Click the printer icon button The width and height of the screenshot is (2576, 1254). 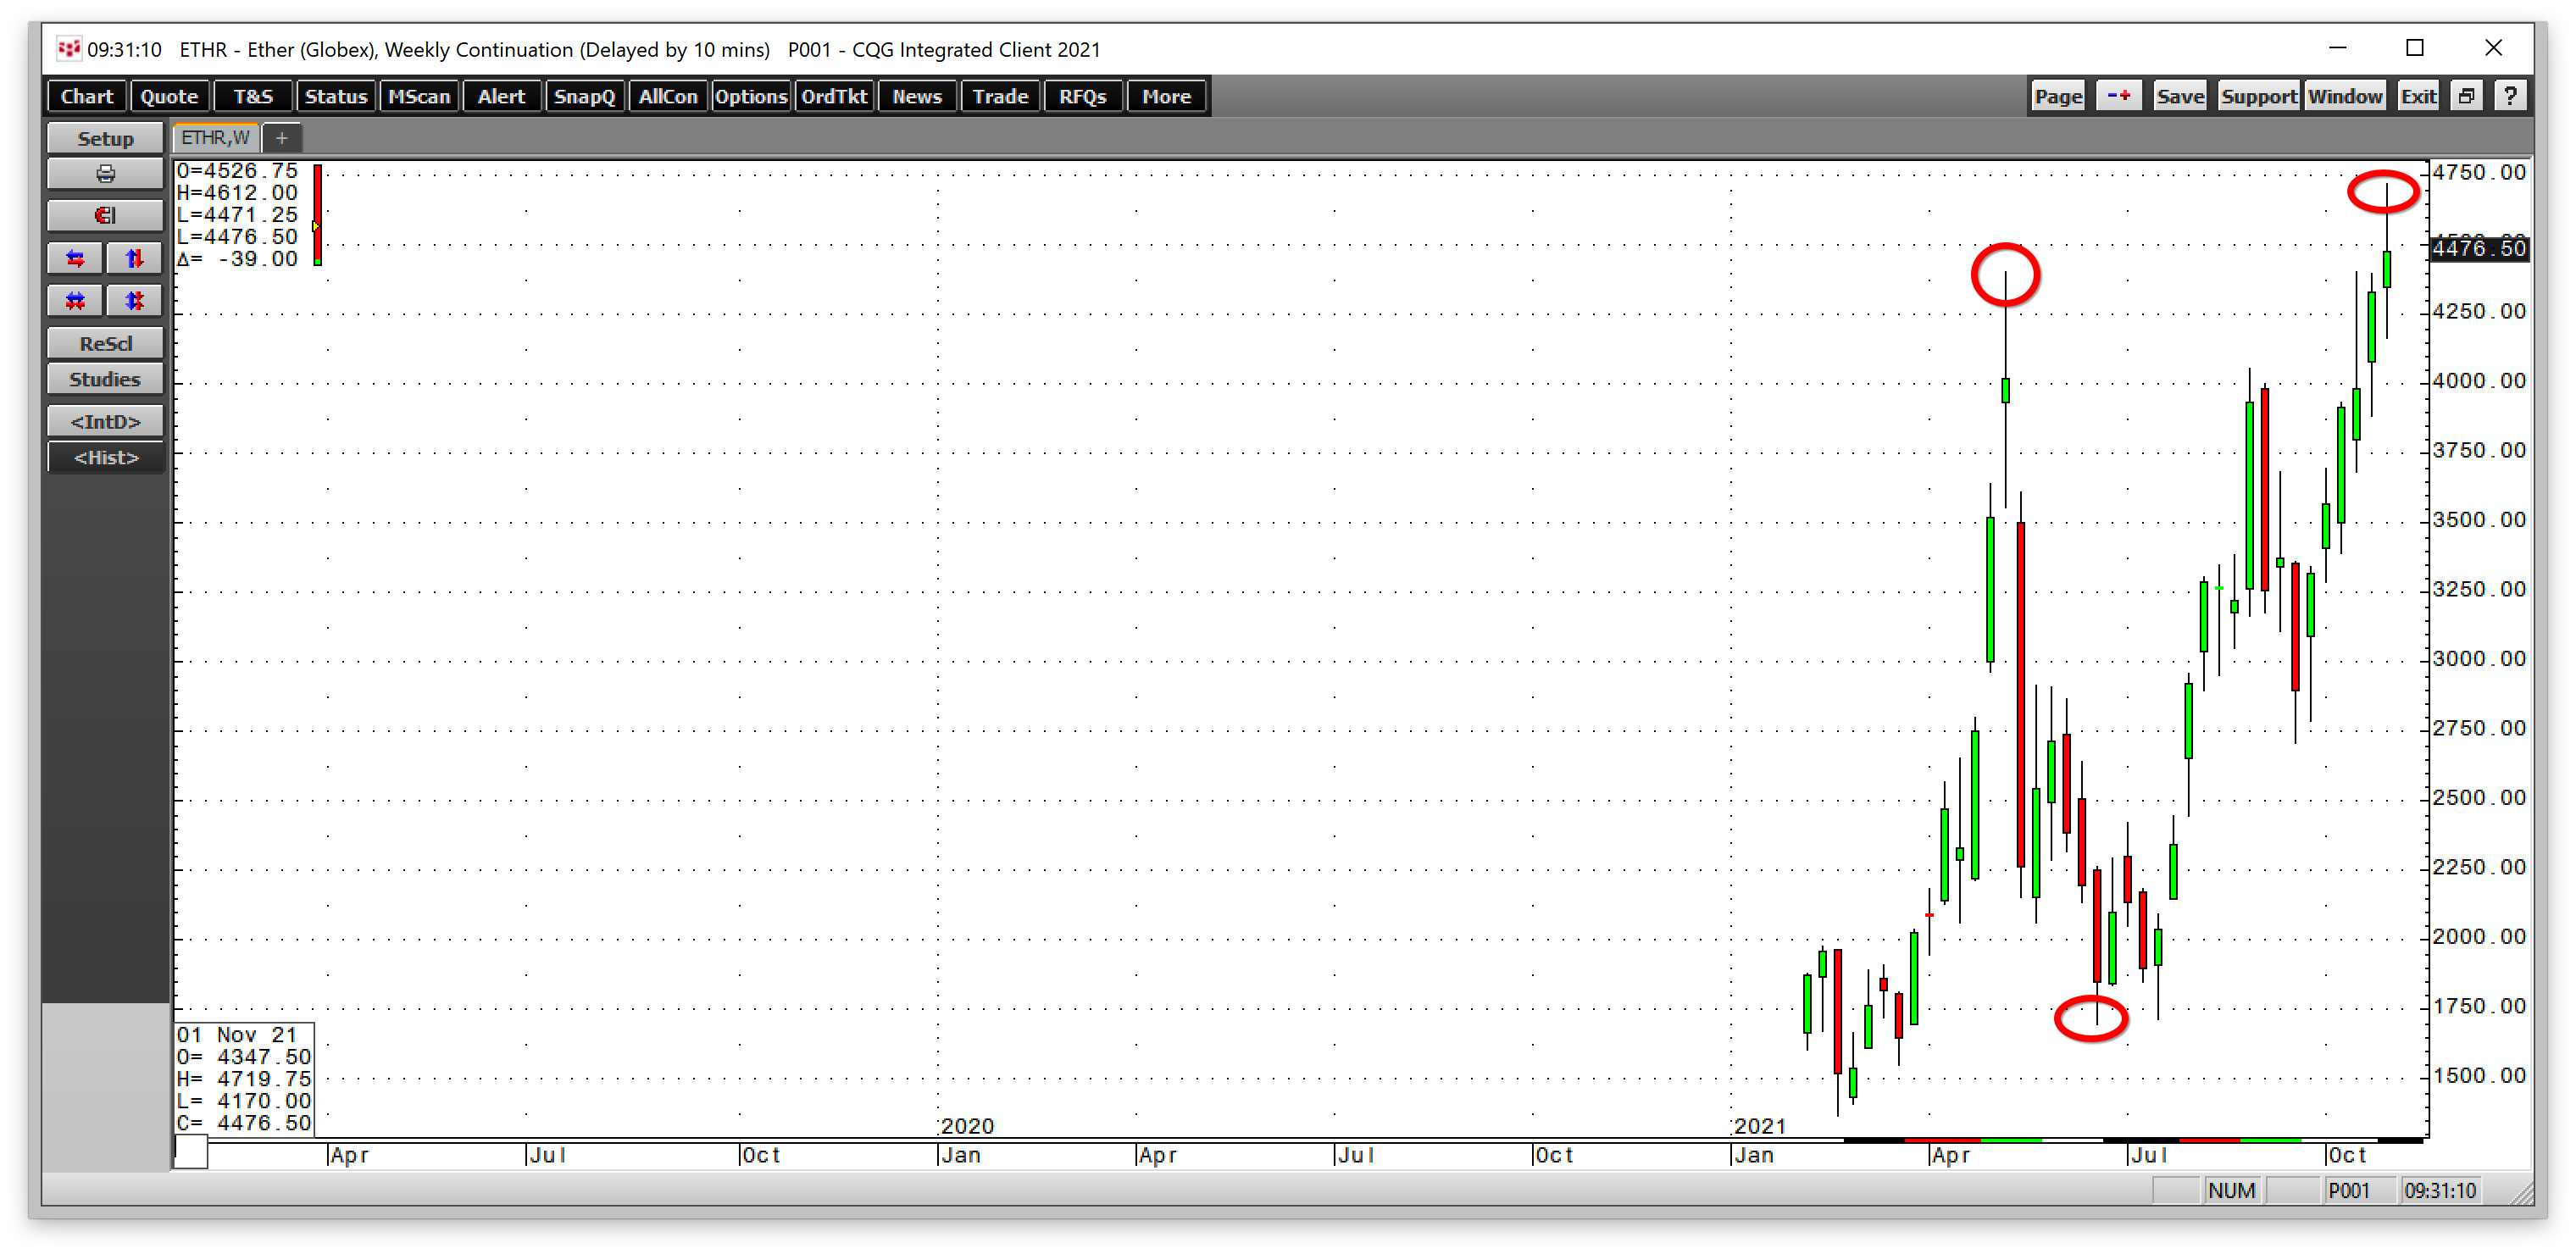(x=105, y=174)
